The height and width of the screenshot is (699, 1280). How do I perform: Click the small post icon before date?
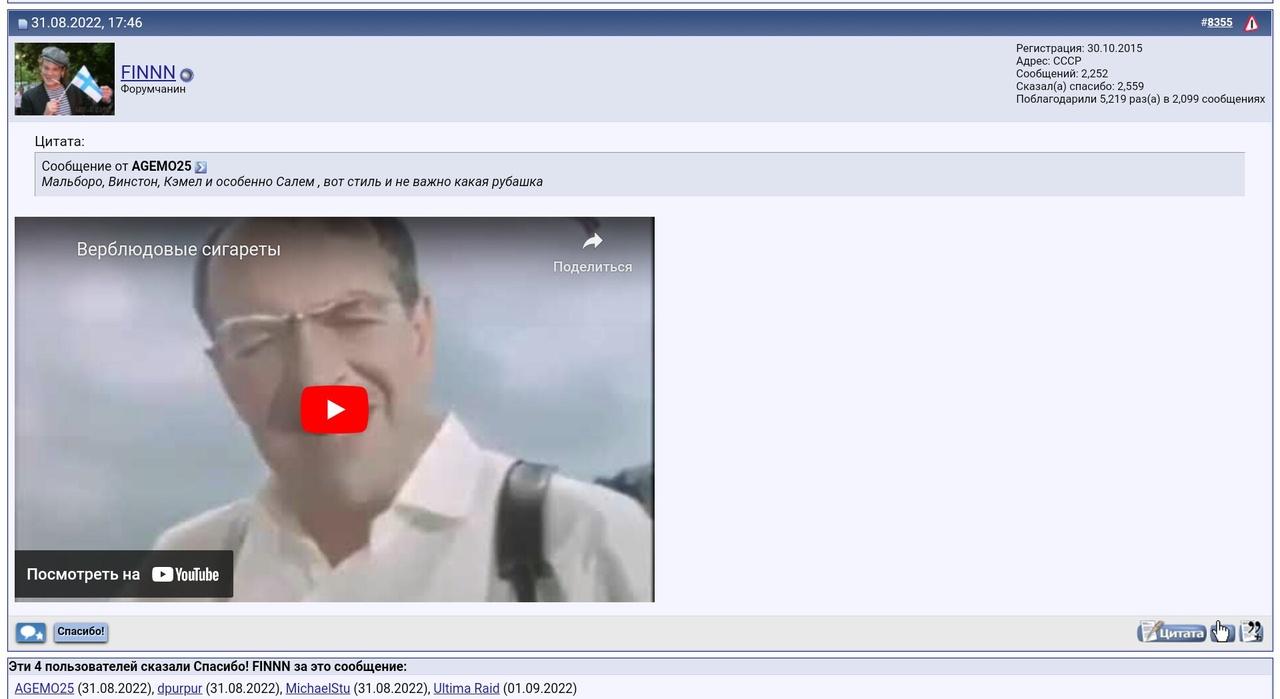point(22,23)
